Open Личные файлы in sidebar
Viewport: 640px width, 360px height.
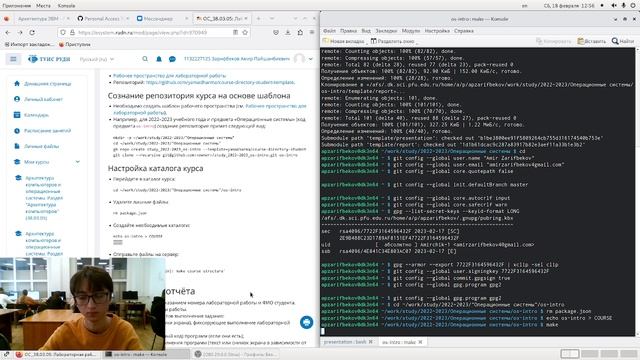41,146
